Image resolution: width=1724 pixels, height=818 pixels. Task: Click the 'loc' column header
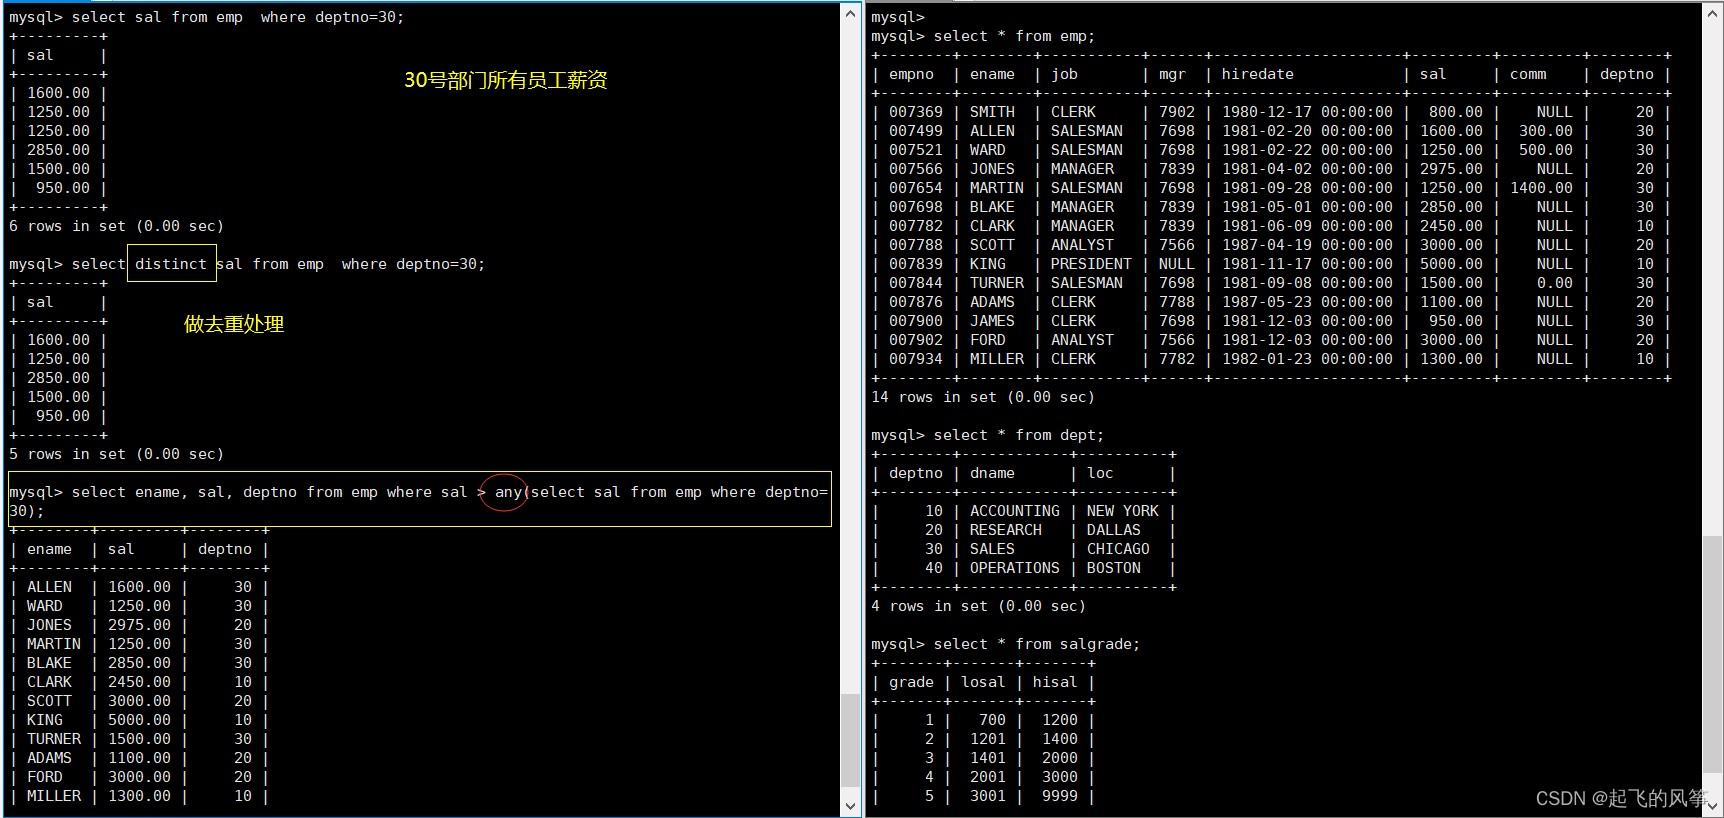click(x=1100, y=473)
